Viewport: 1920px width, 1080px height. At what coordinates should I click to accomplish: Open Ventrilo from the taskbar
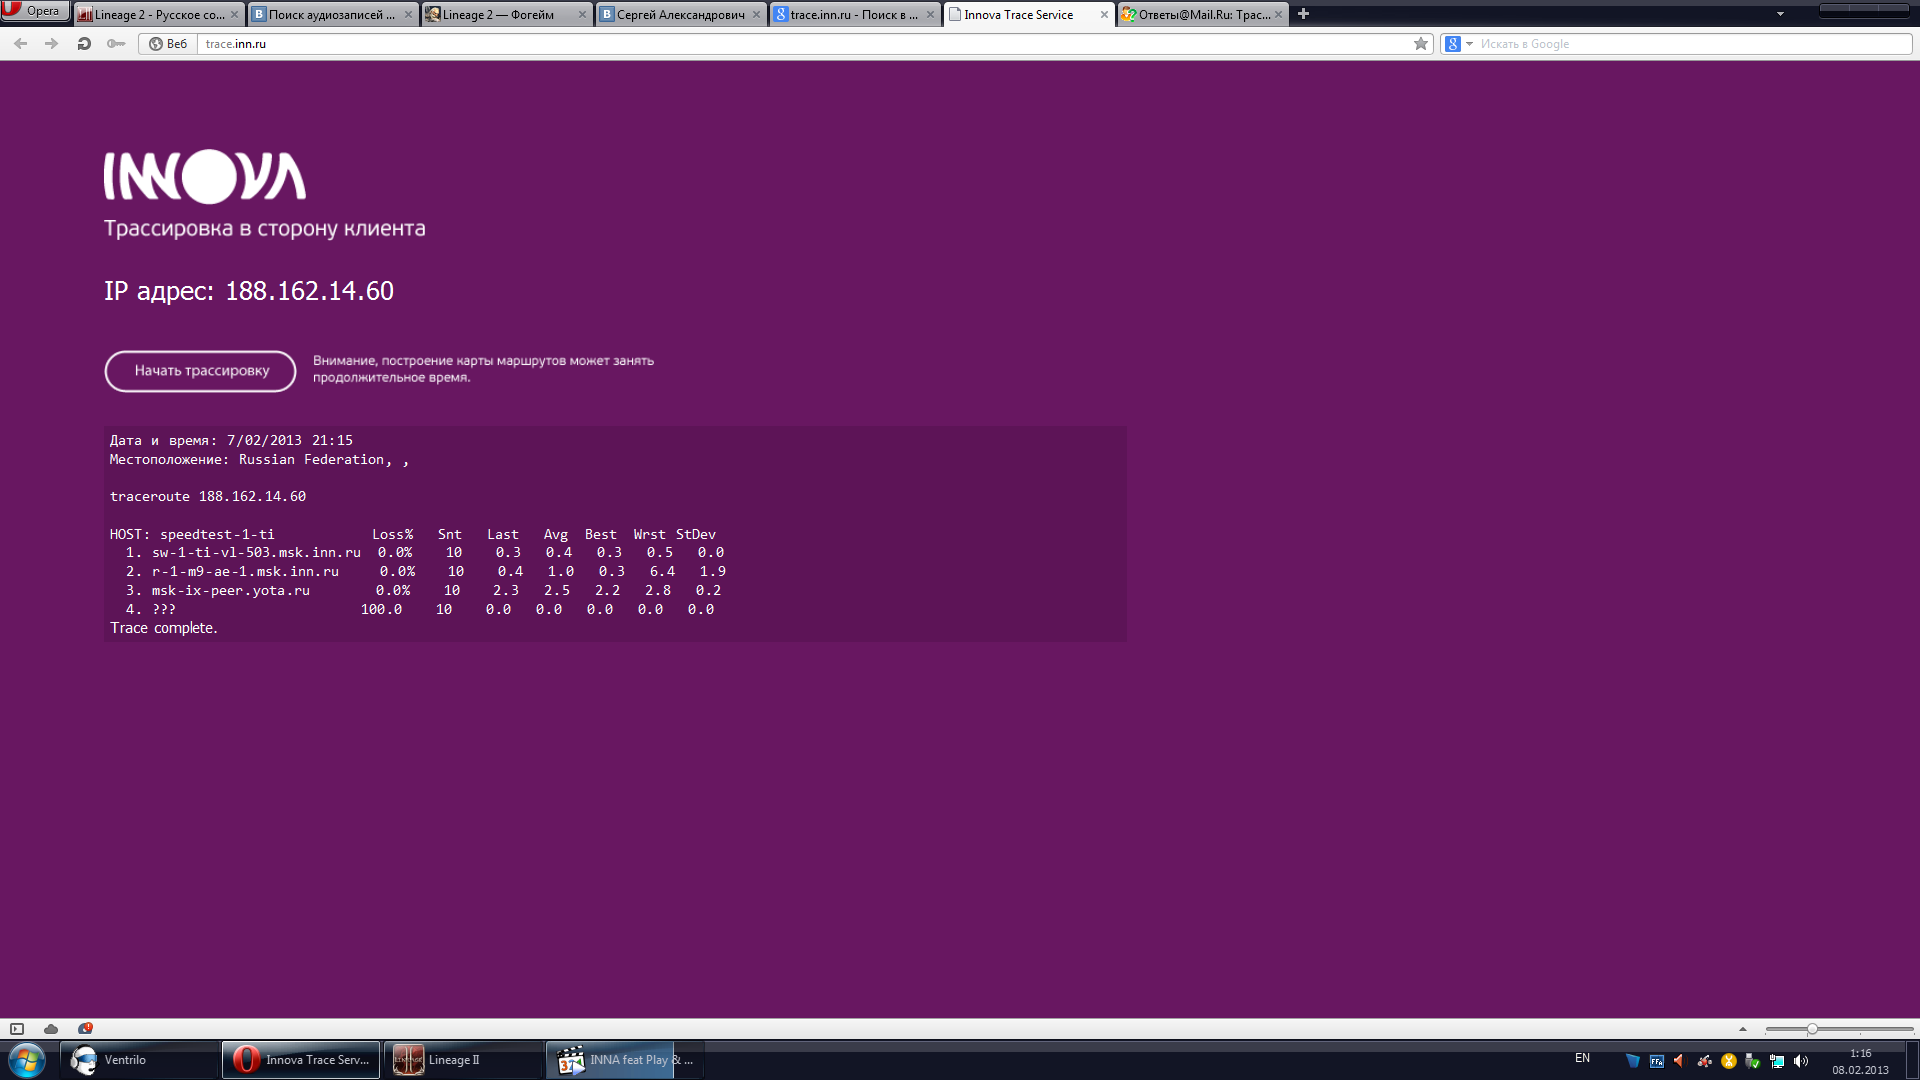click(139, 1060)
